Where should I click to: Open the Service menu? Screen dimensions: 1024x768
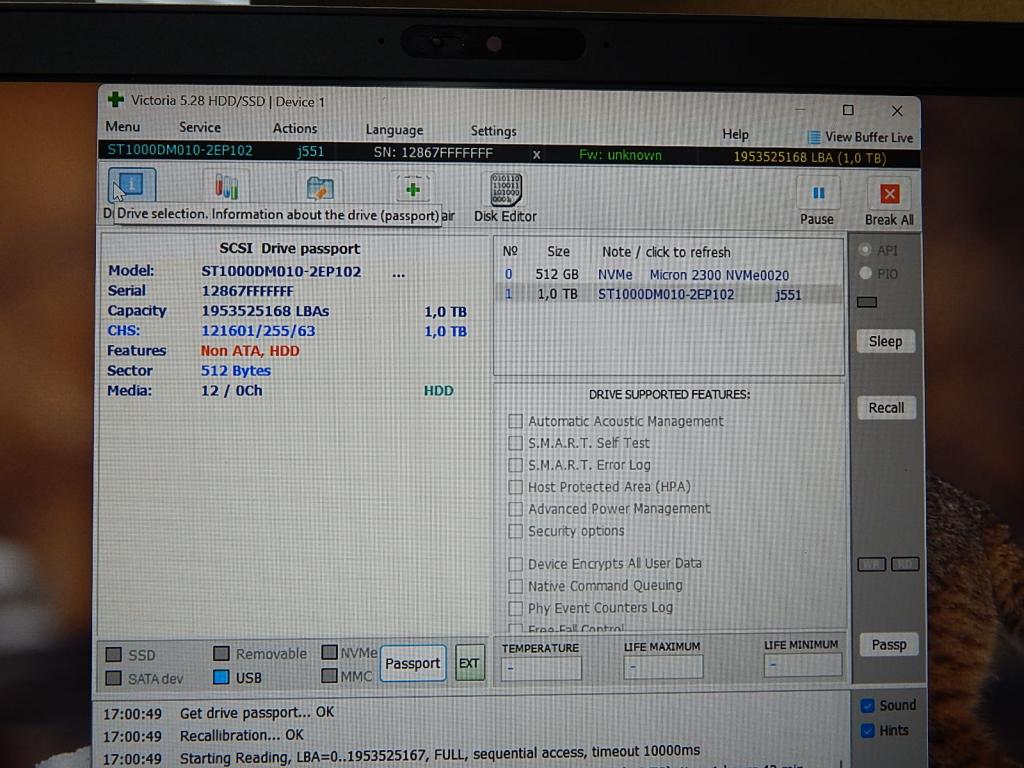pyautogui.click(x=200, y=127)
